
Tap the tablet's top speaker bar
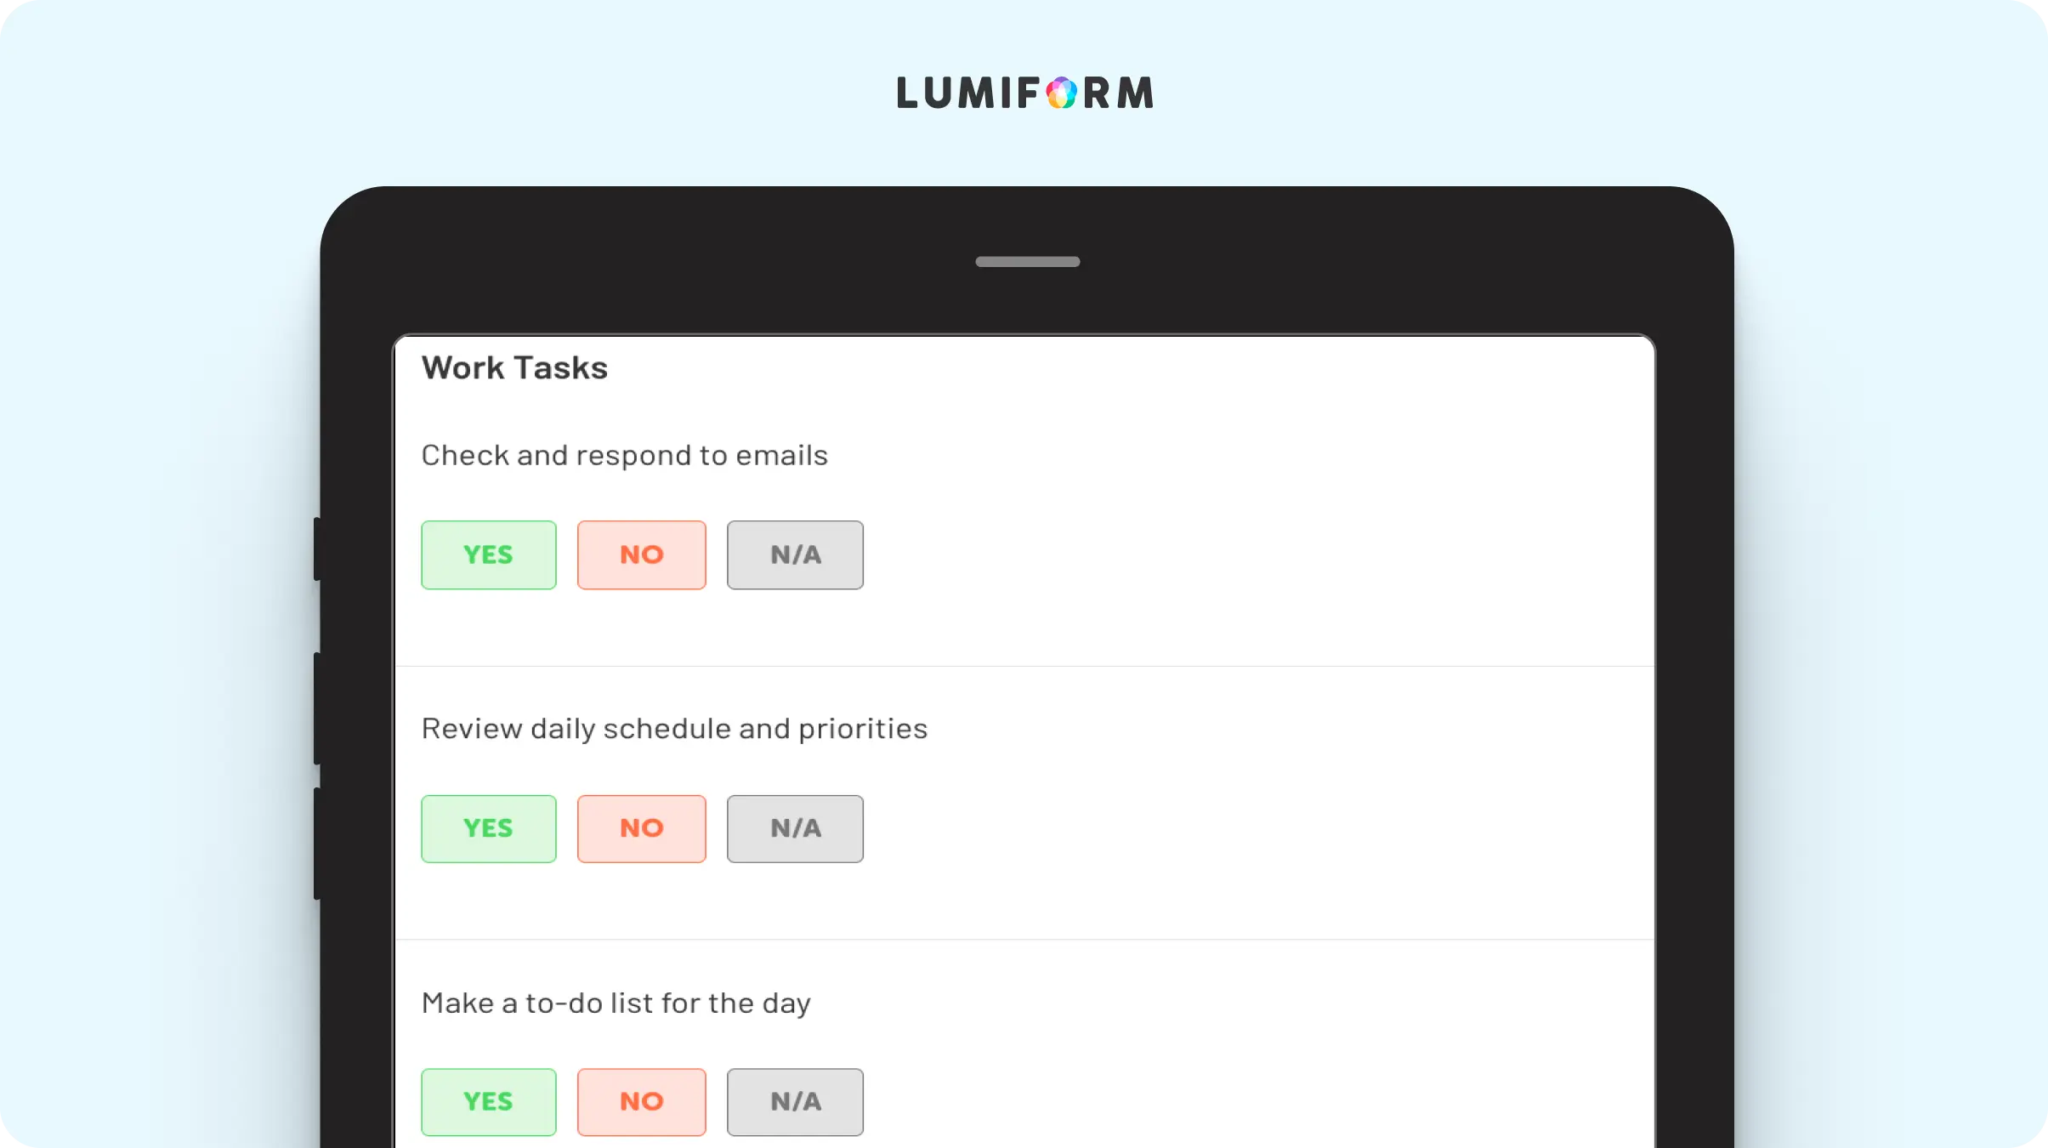click(1027, 262)
